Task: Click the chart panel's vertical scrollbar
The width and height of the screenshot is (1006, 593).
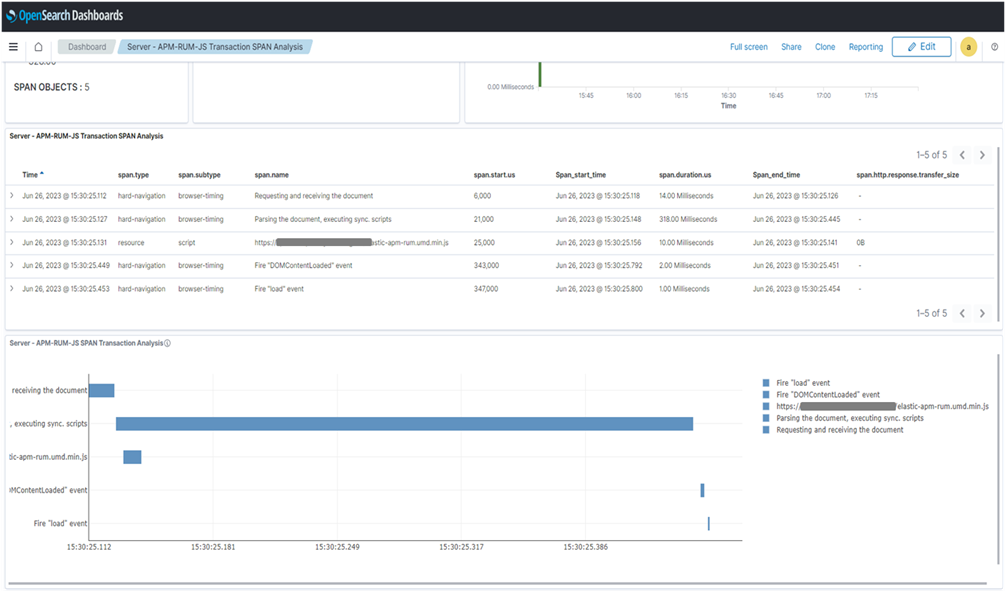Action: point(998,459)
